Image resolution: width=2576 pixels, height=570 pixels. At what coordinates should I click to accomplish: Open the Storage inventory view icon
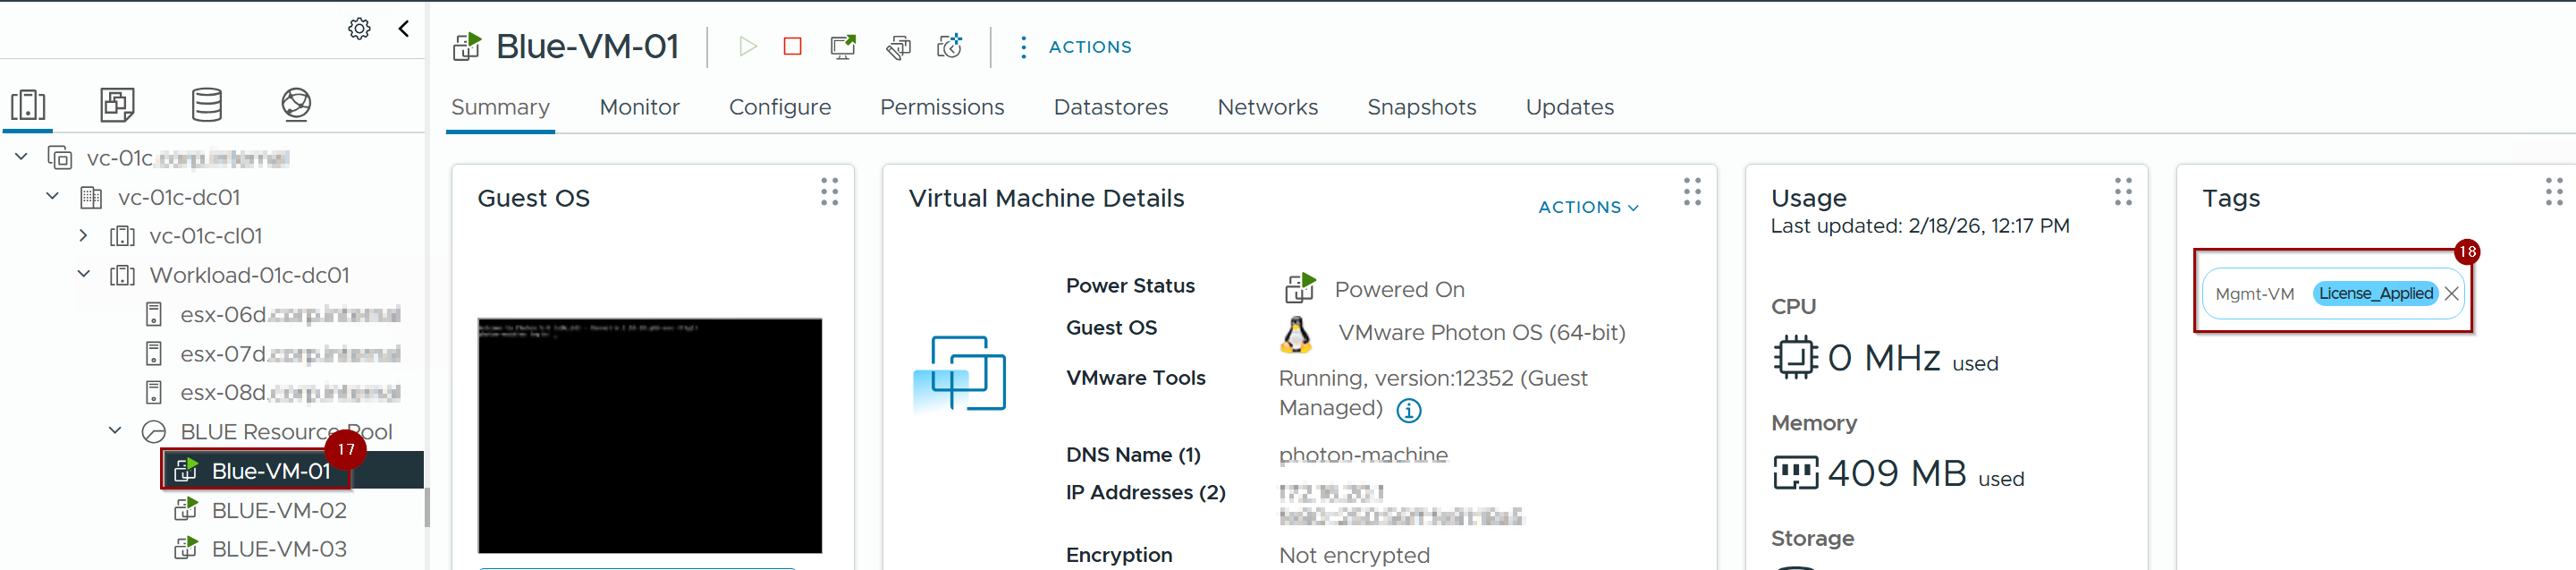[207, 104]
